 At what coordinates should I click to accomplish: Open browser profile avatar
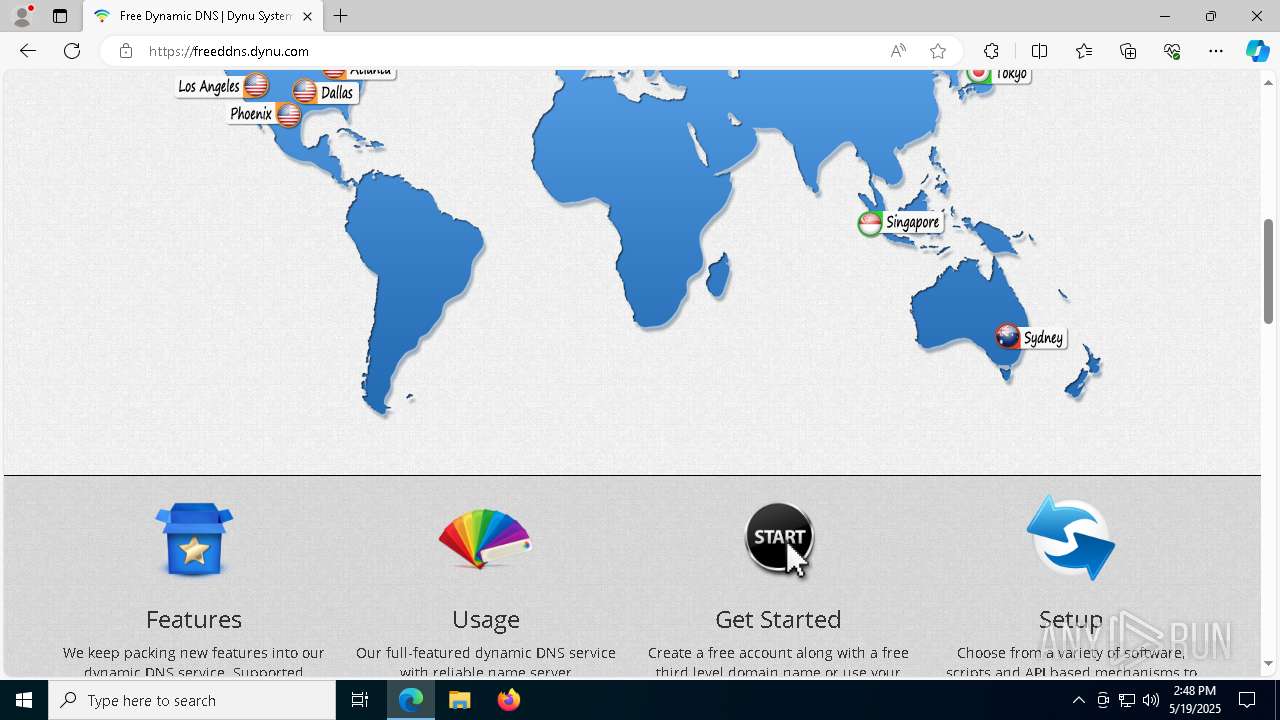21,16
